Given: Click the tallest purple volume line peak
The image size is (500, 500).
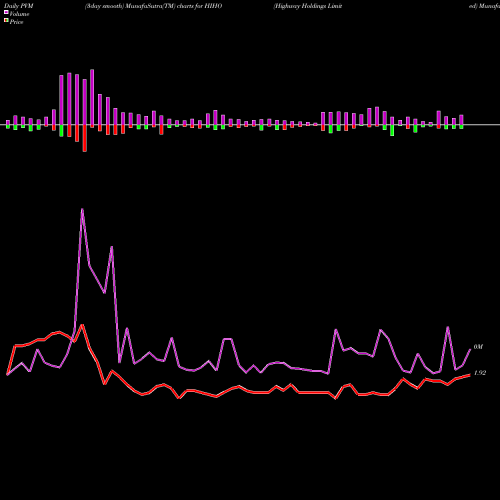Looking at the screenshot, I should 82,210.
